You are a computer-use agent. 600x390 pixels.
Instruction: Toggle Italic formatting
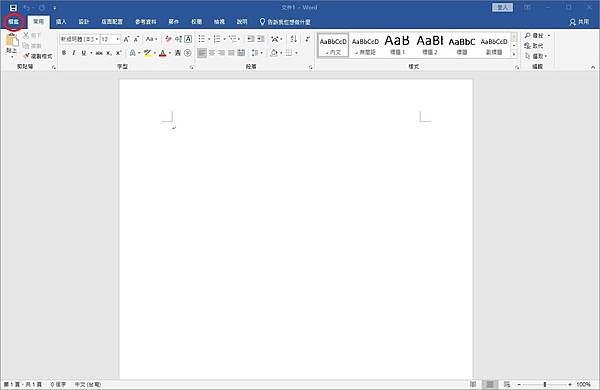pyautogui.click(x=74, y=53)
